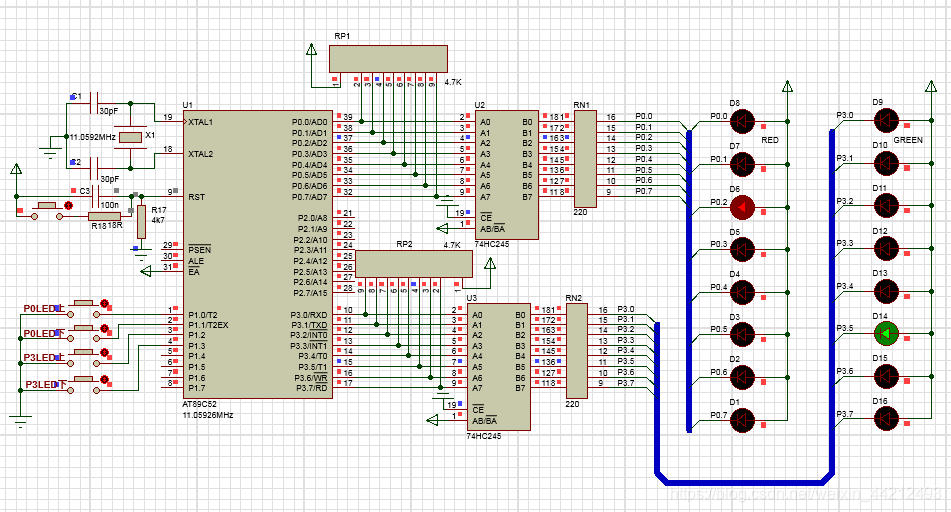
Task: Select the AT89C52 microcontroller U1
Action: [x=258, y=250]
